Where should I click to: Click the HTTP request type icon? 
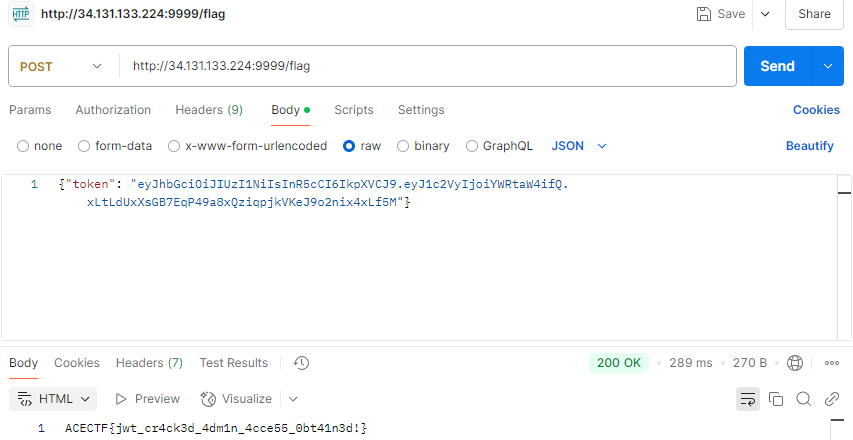[x=21, y=14]
